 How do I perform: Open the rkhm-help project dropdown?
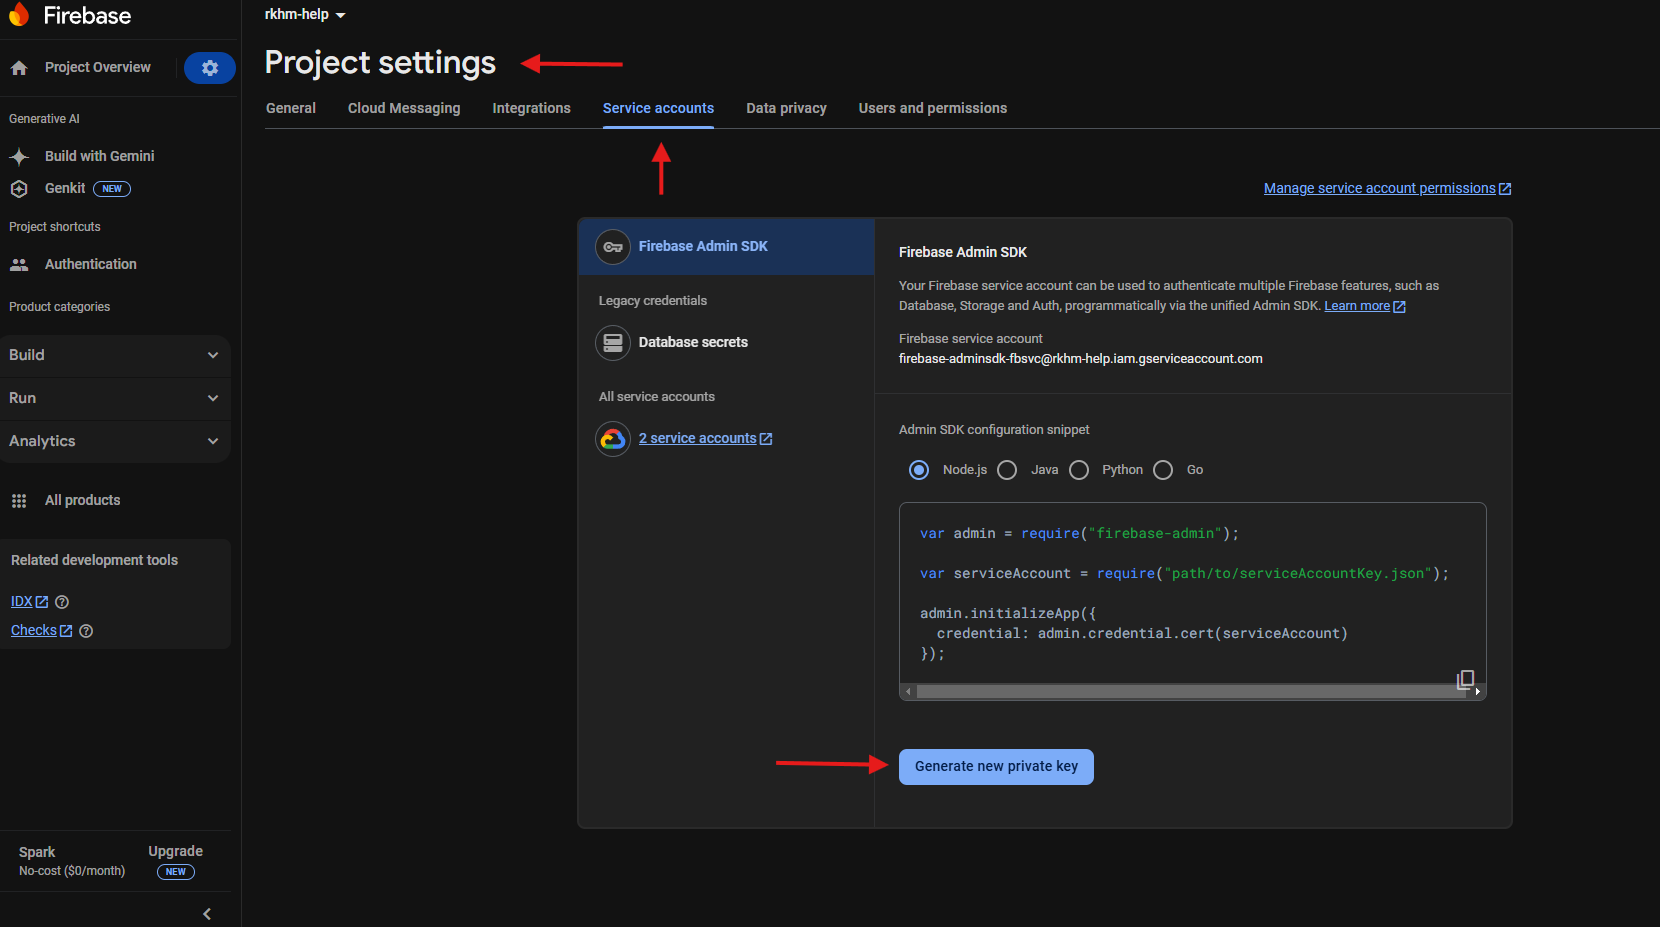tap(305, 15)
